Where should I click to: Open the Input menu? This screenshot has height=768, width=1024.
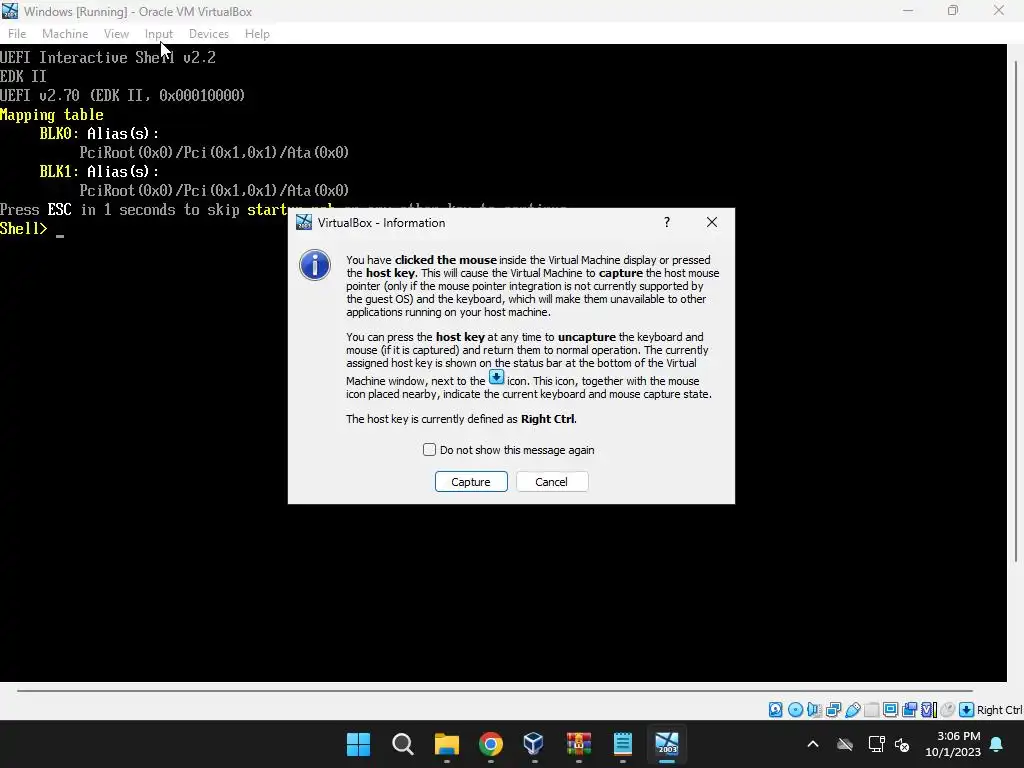(x=159, y=34)
